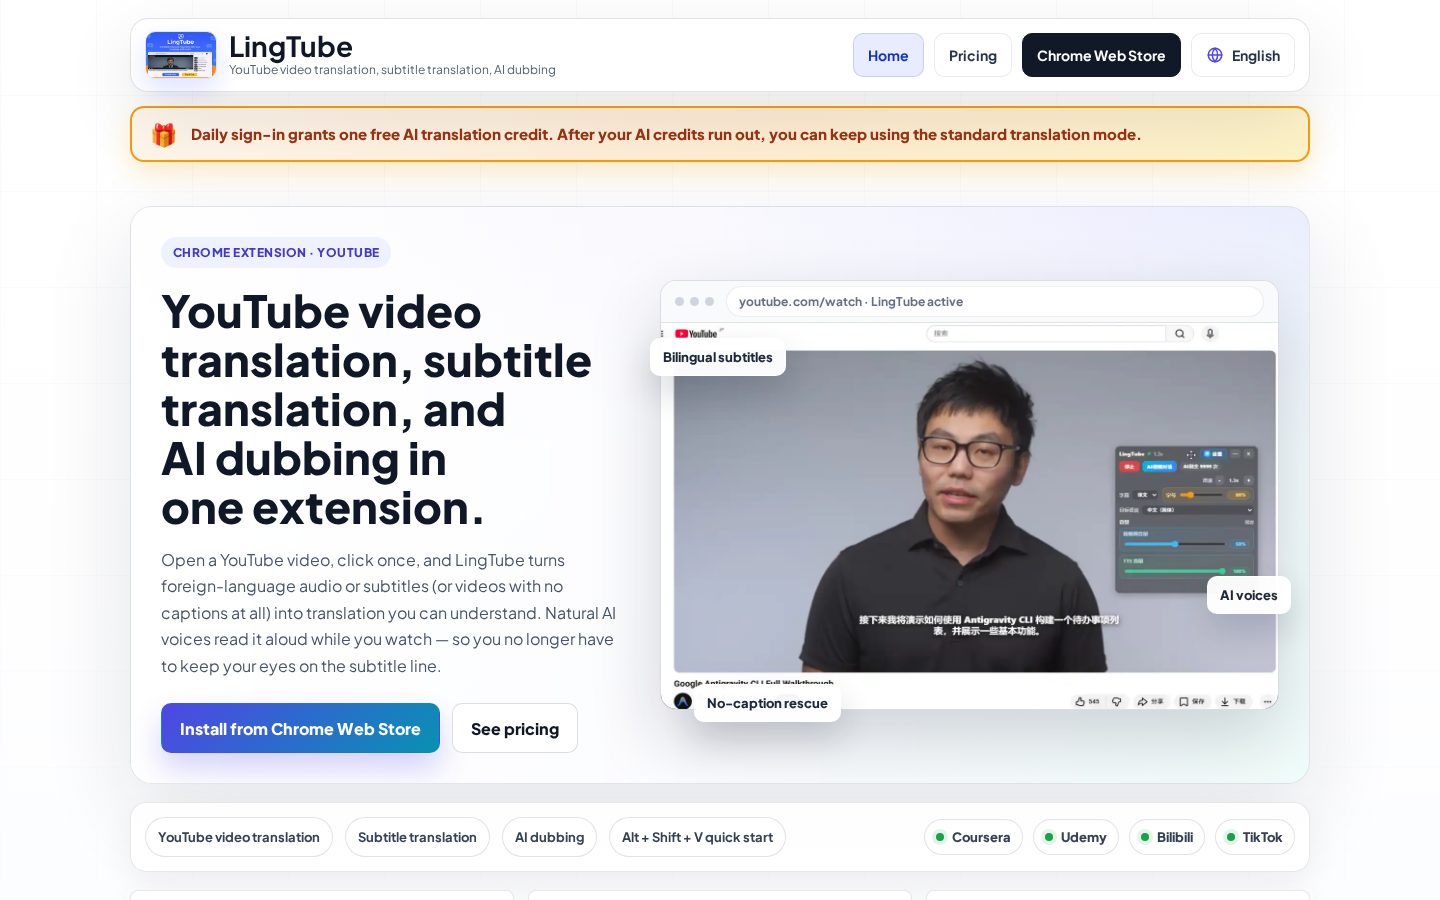Select the Alt + Shift + V quick start chip

click(x=697, y=837)
